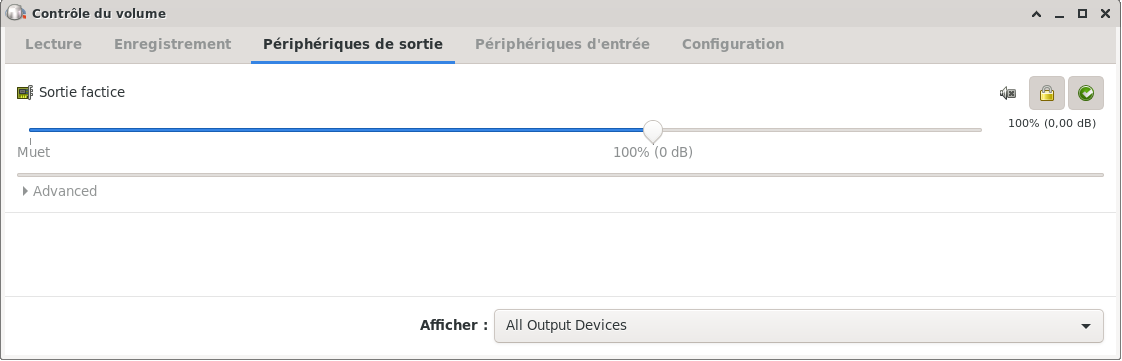The image size is (1122, 361).
Task: Select the Périphériques de sortie tab
Action: point(353,44)
